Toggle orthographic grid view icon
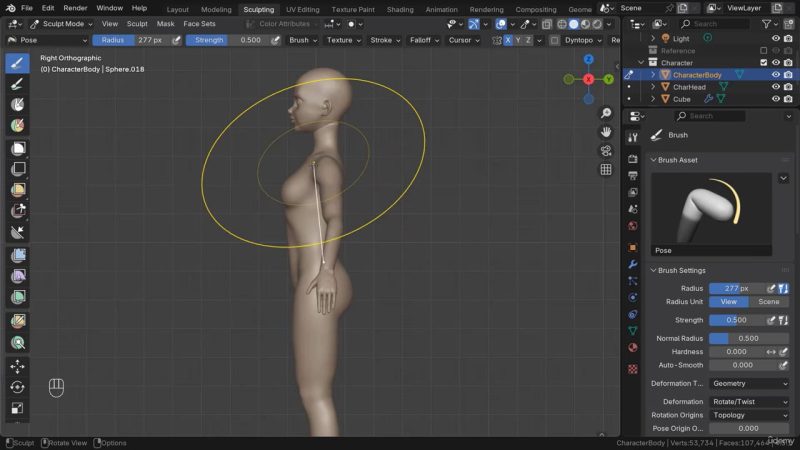Image resolution: width=800 pixels, height=450 pixels. (606, 169)
